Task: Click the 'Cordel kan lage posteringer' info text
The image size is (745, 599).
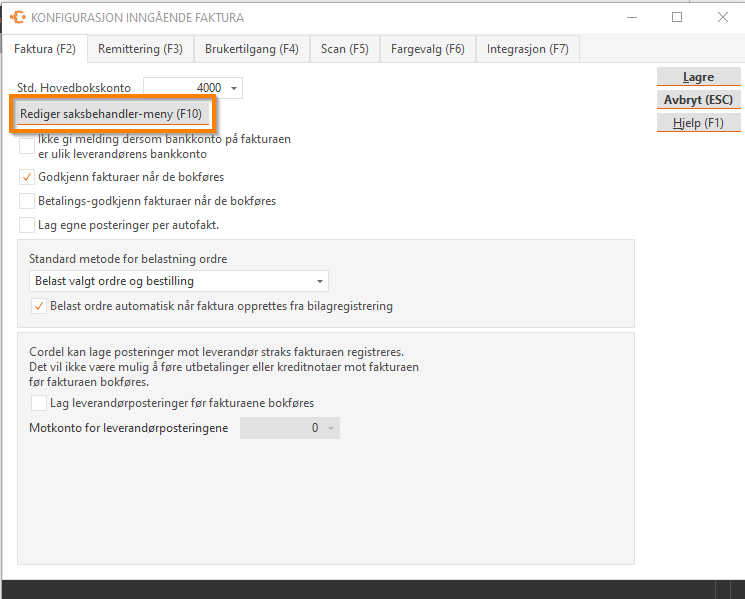Action: point(224,367)
